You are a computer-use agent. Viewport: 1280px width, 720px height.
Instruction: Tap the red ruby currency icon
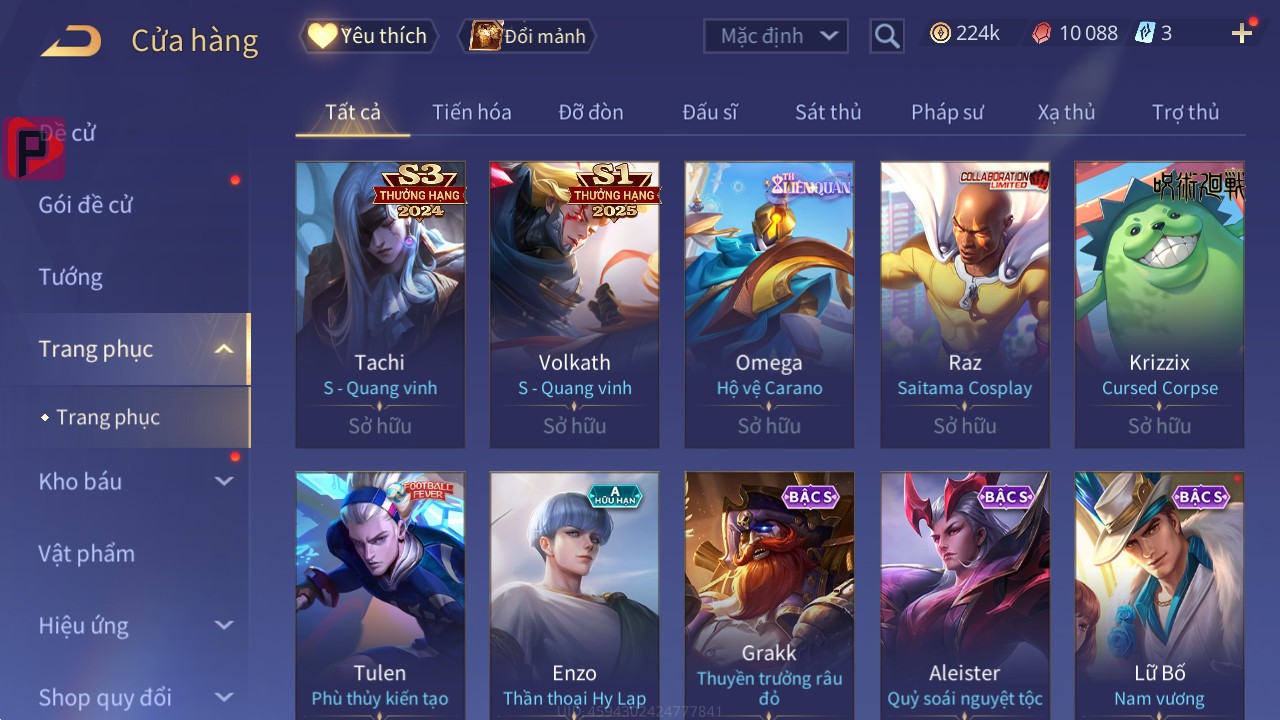tap(1042, 33)
